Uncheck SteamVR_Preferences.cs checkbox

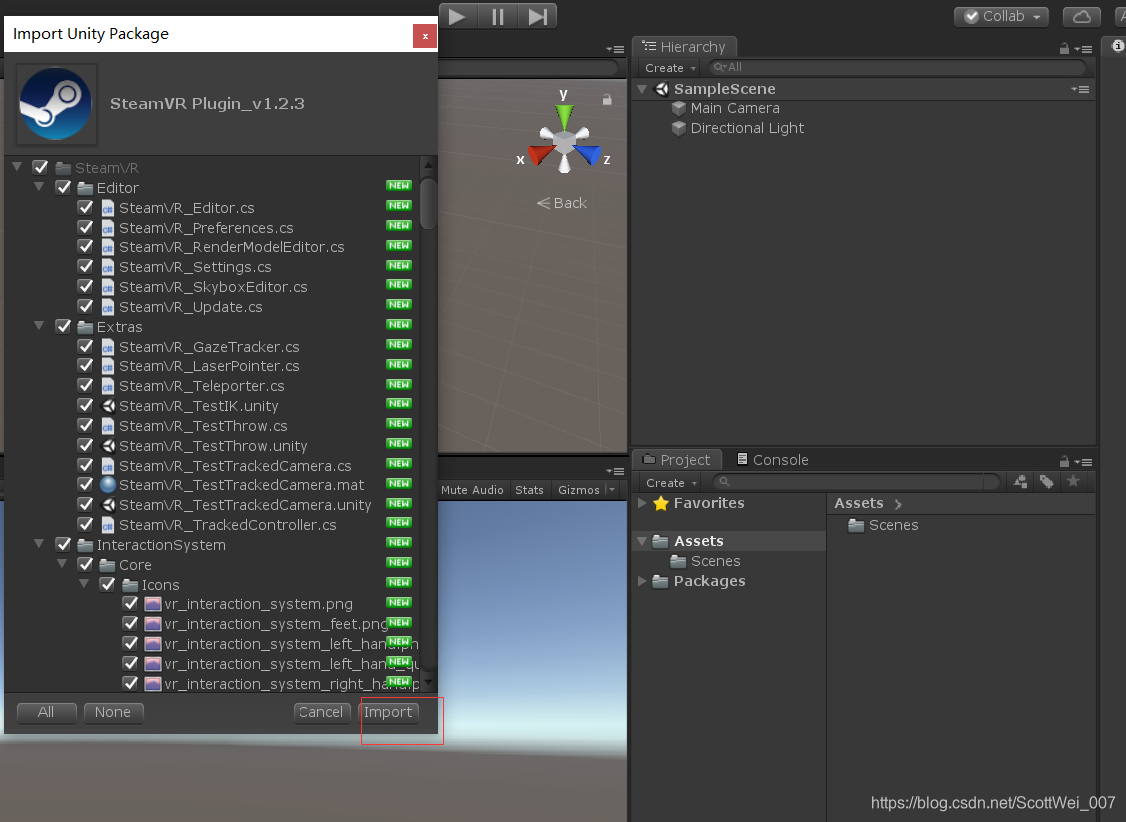click(x=85, y=228)
